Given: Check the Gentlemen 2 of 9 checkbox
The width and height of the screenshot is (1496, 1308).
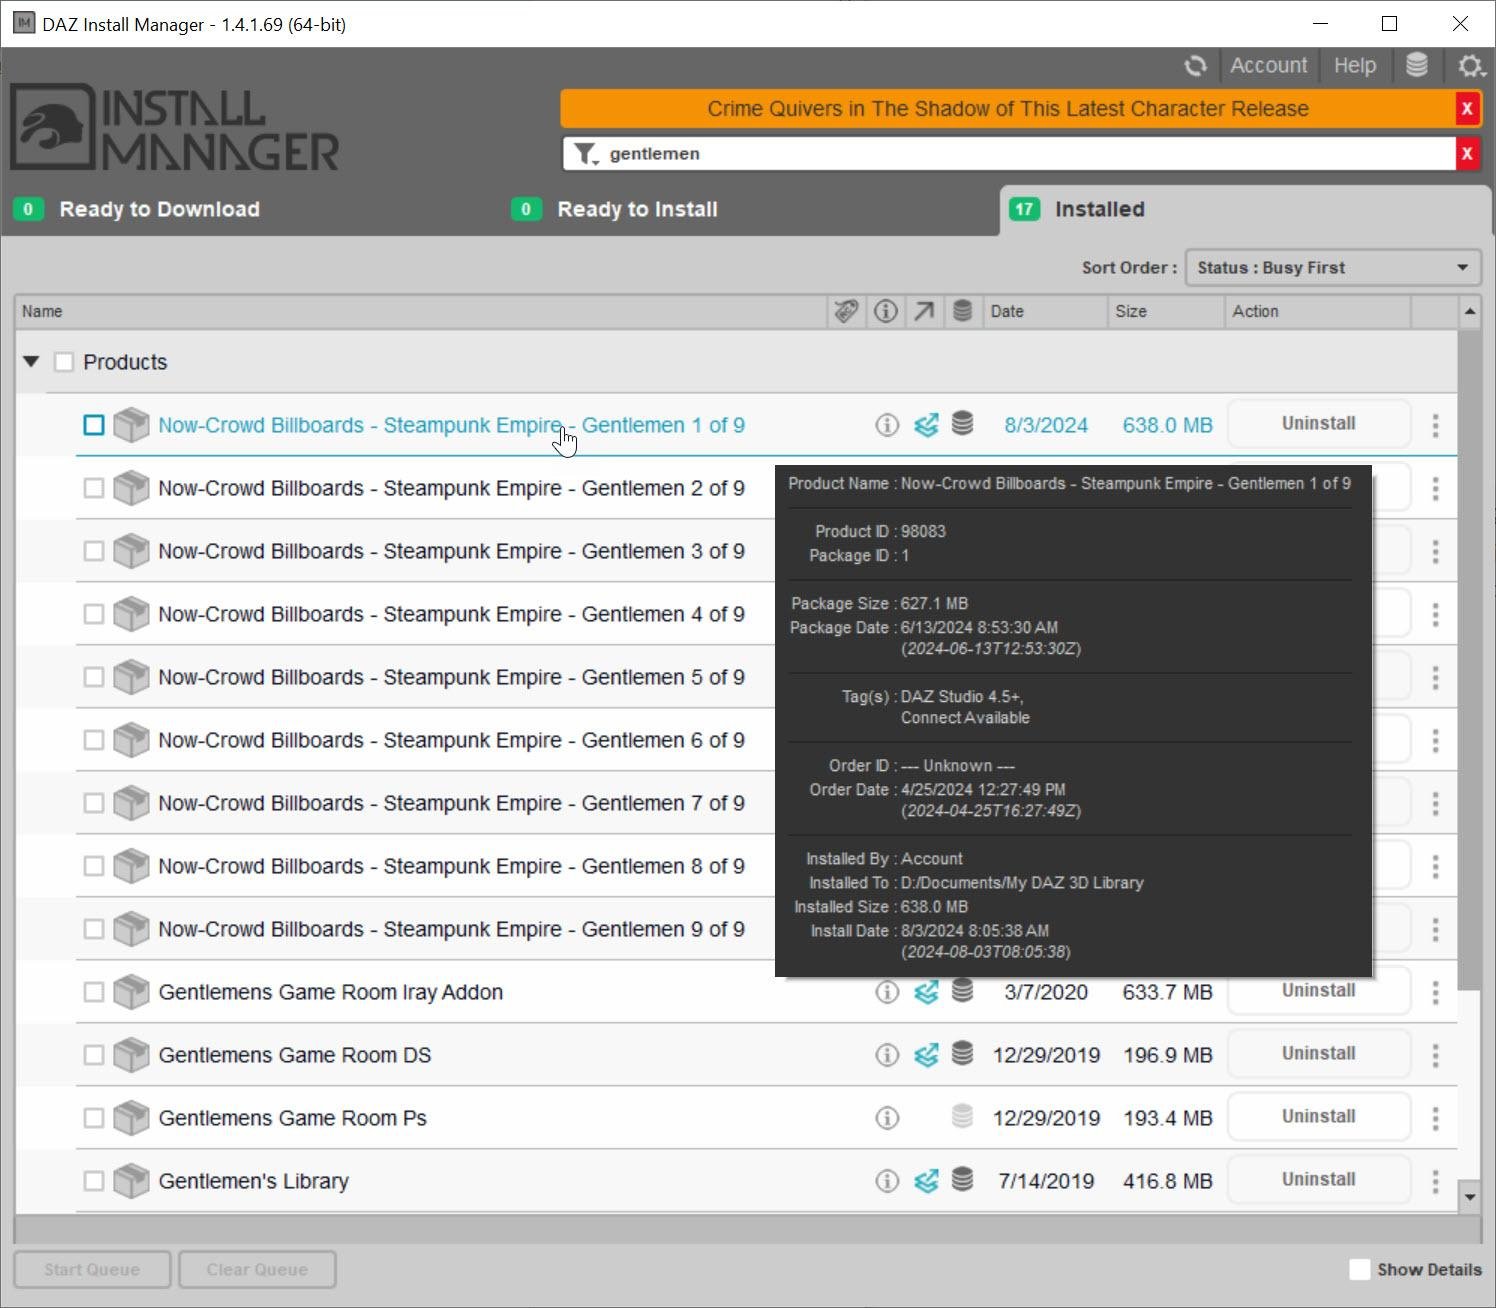Looking at the screenshot, I should (94, 488).
